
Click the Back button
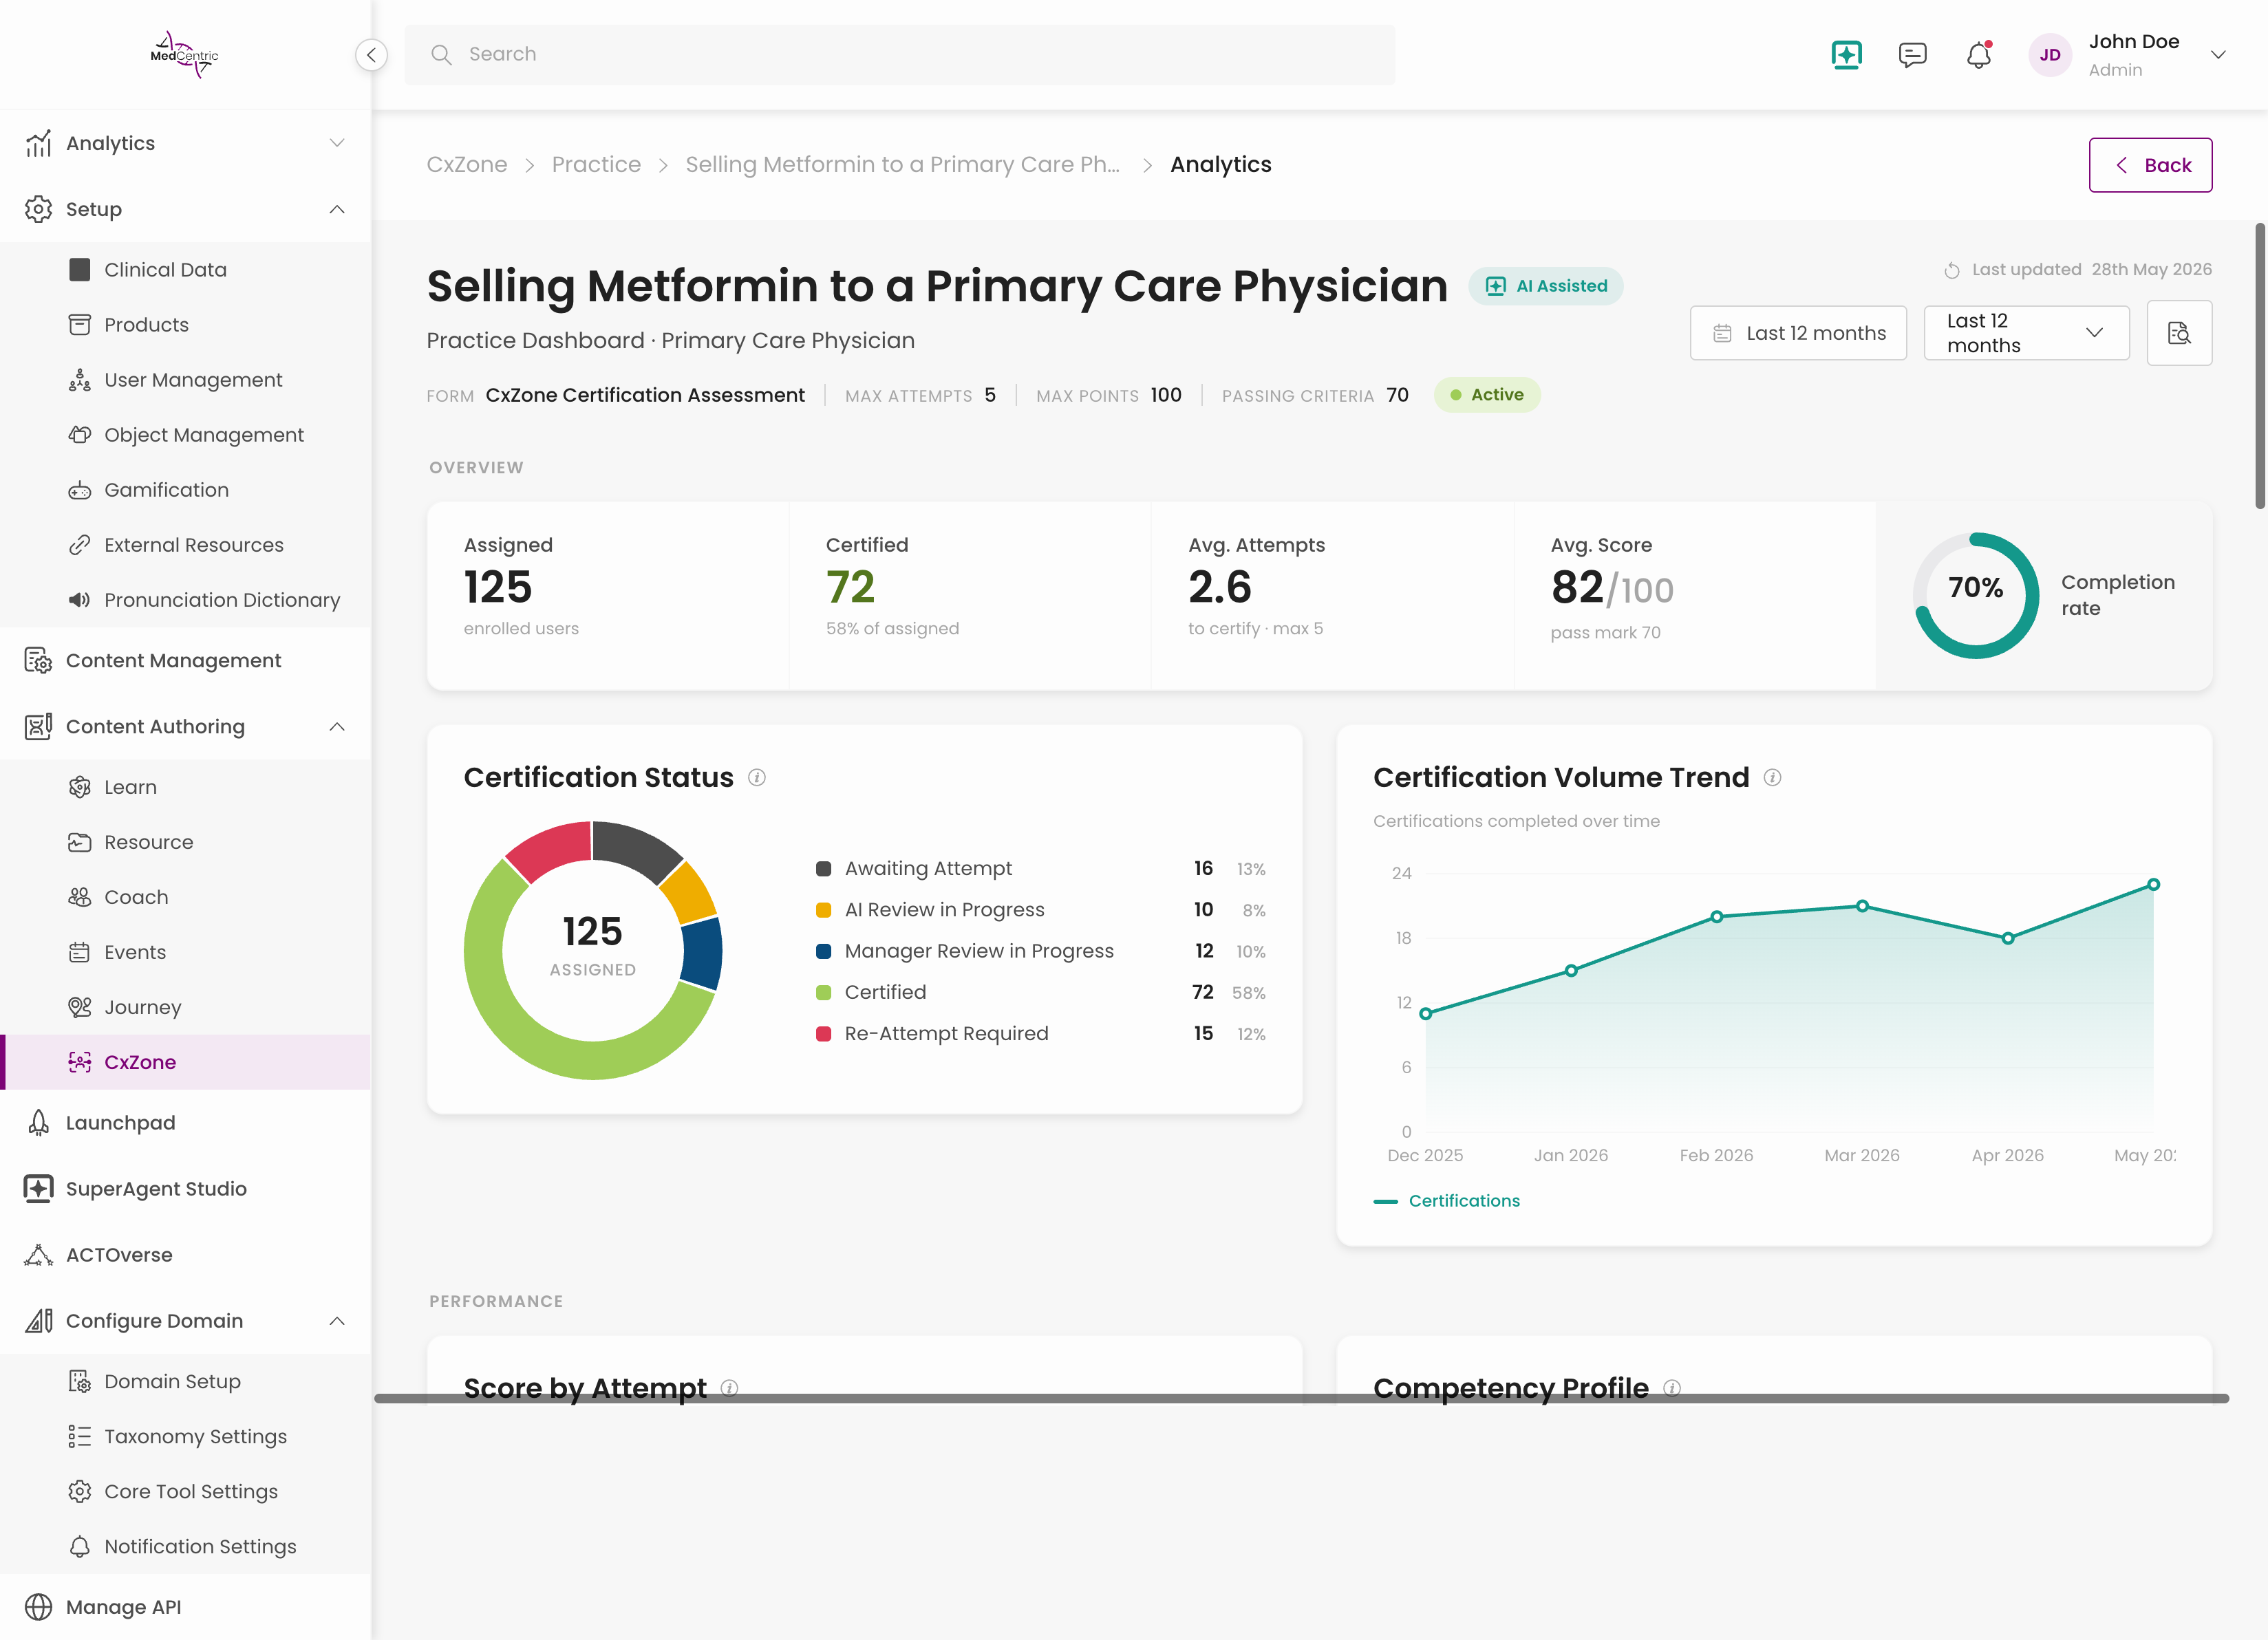pos(2150,165)
